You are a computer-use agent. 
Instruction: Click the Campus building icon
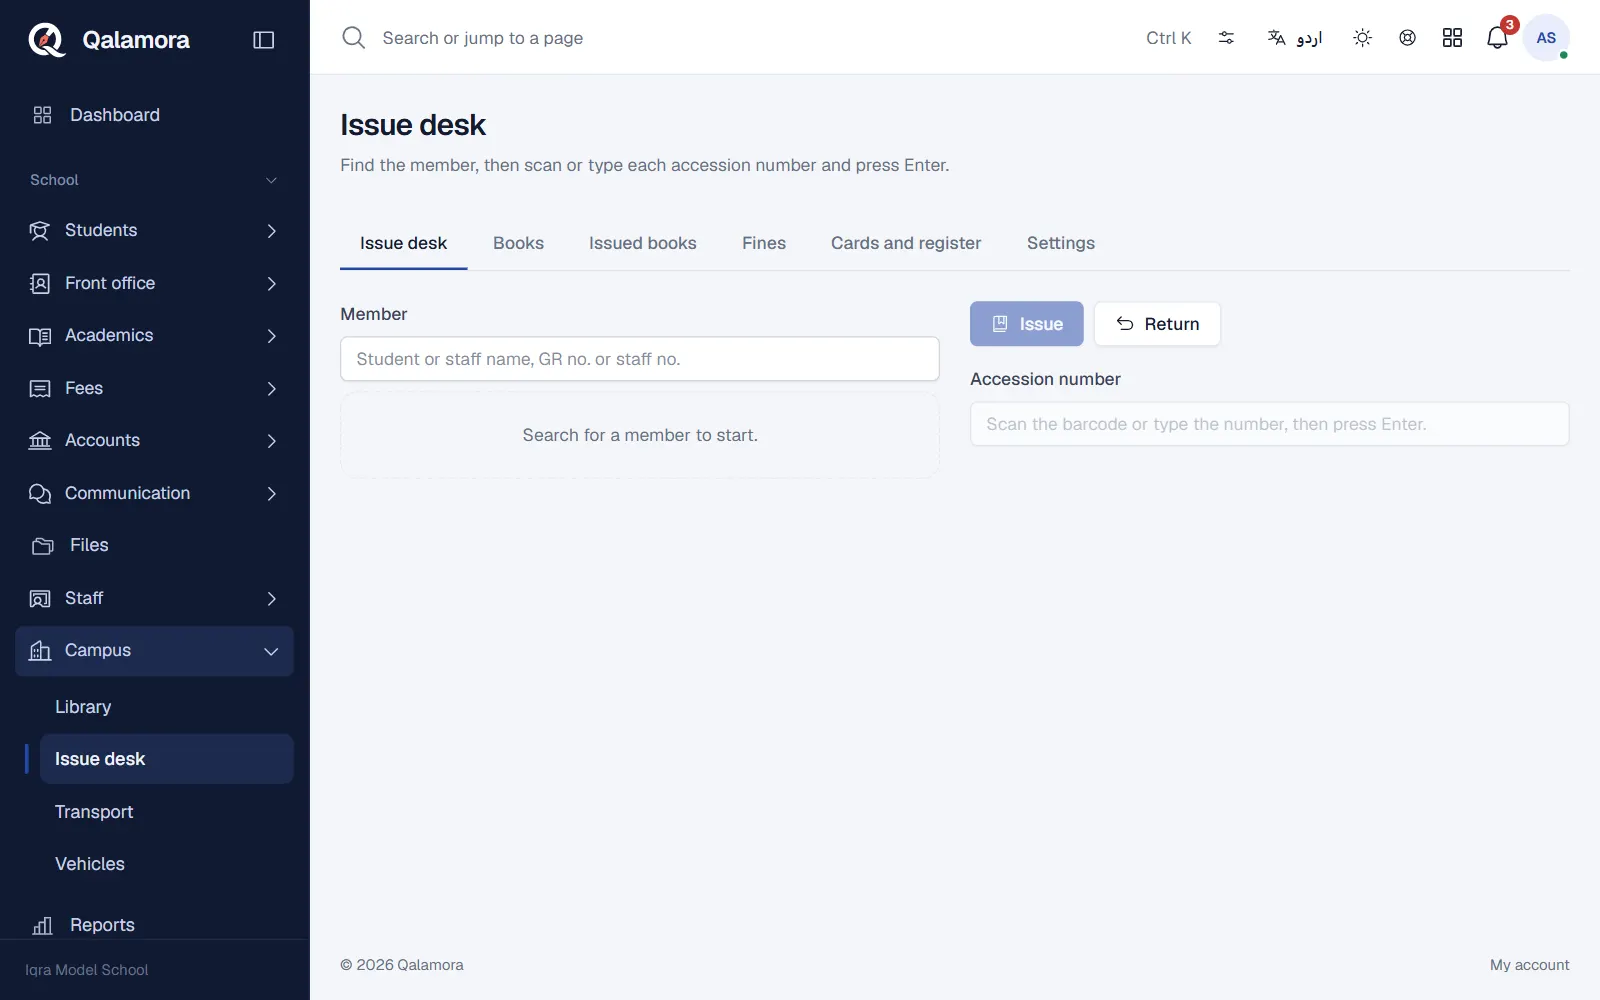pyautogui.click(x=39, y=651)
